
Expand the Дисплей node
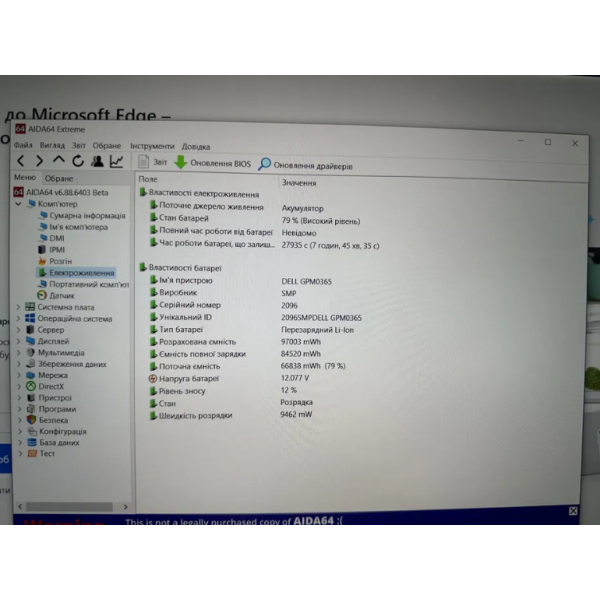(x=18, y=341)
